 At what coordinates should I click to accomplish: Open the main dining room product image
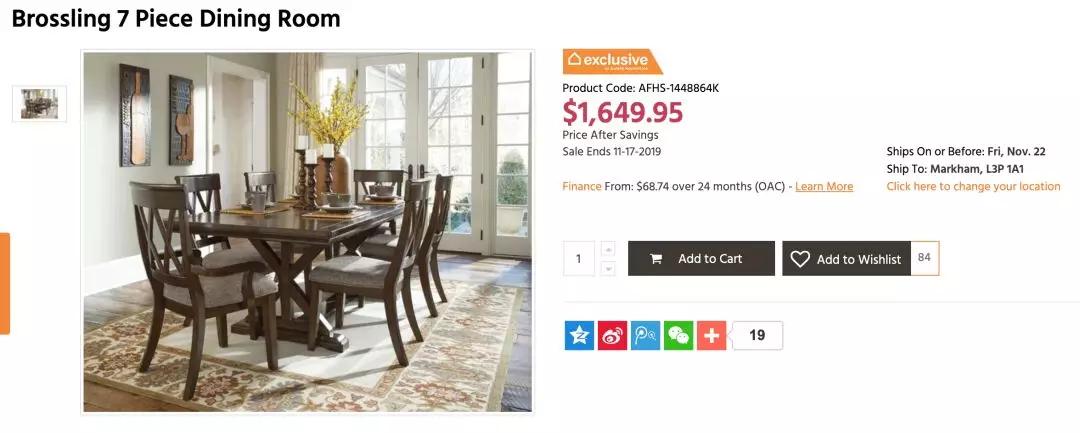(x=307, y=232)
